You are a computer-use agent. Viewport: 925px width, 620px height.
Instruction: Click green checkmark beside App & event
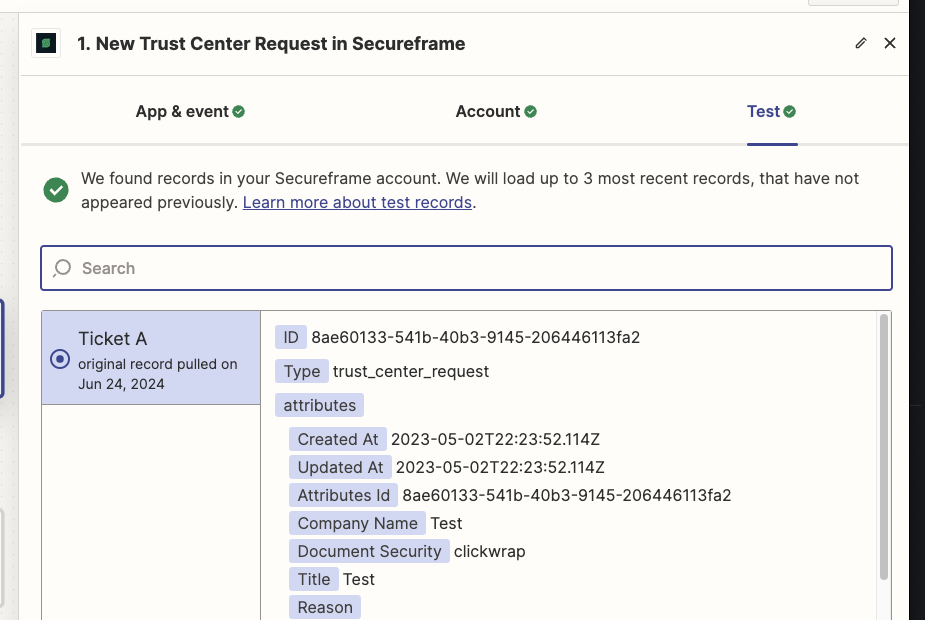pyautogui.click(x=238, y=111)
